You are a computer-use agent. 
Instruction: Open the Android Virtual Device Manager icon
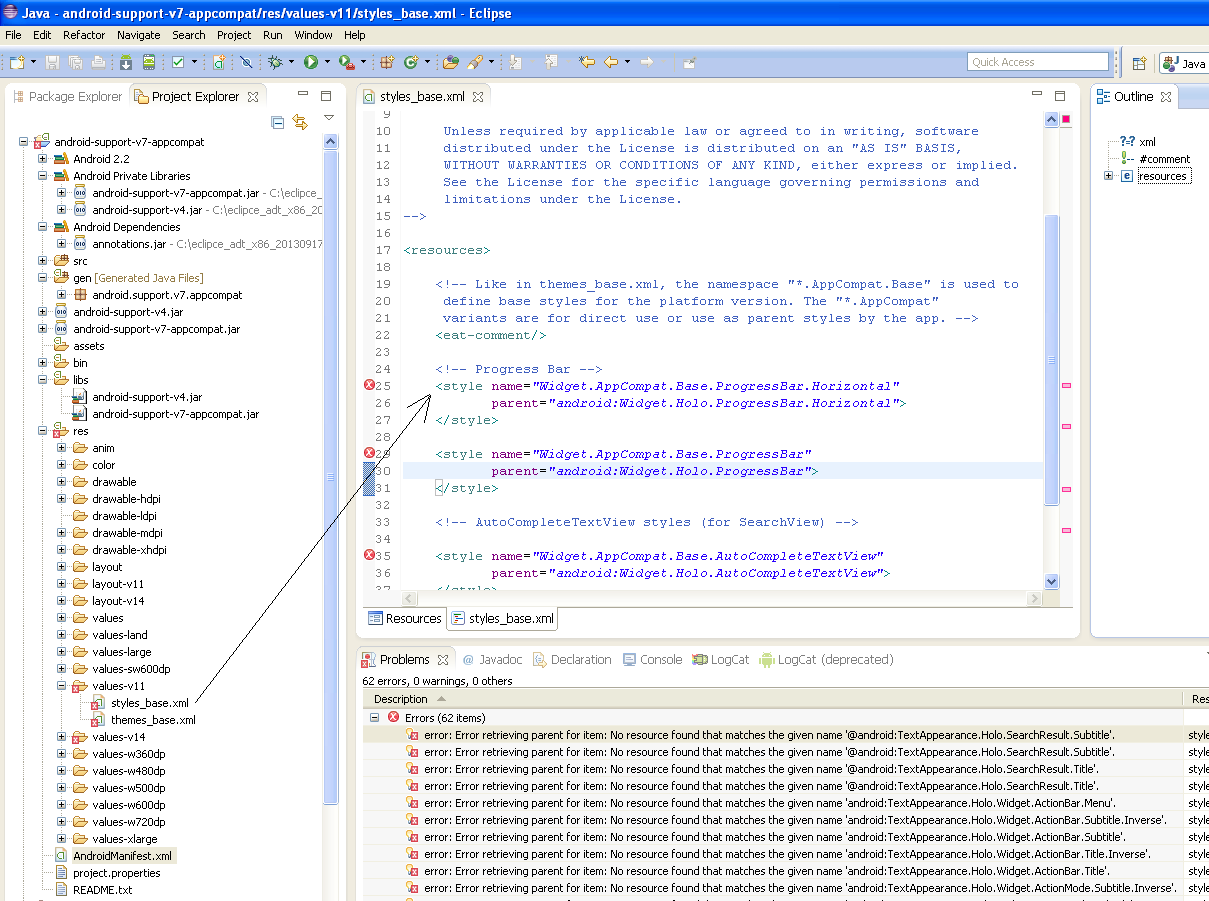[149, 62]
